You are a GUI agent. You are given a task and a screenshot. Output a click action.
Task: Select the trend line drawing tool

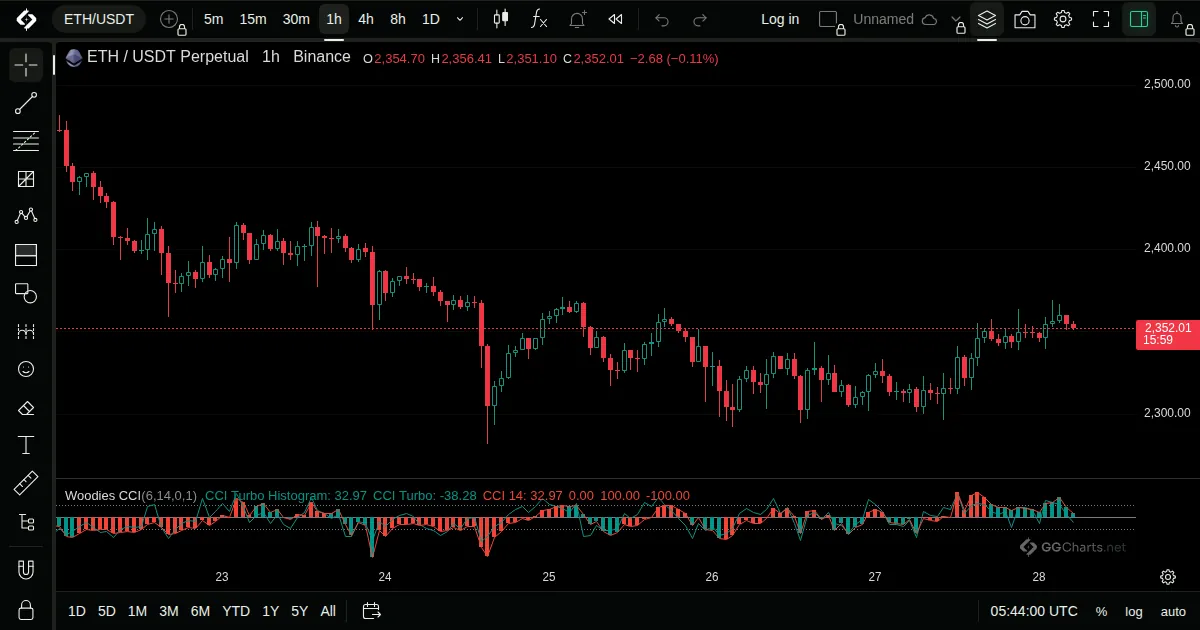pos(26,103)
